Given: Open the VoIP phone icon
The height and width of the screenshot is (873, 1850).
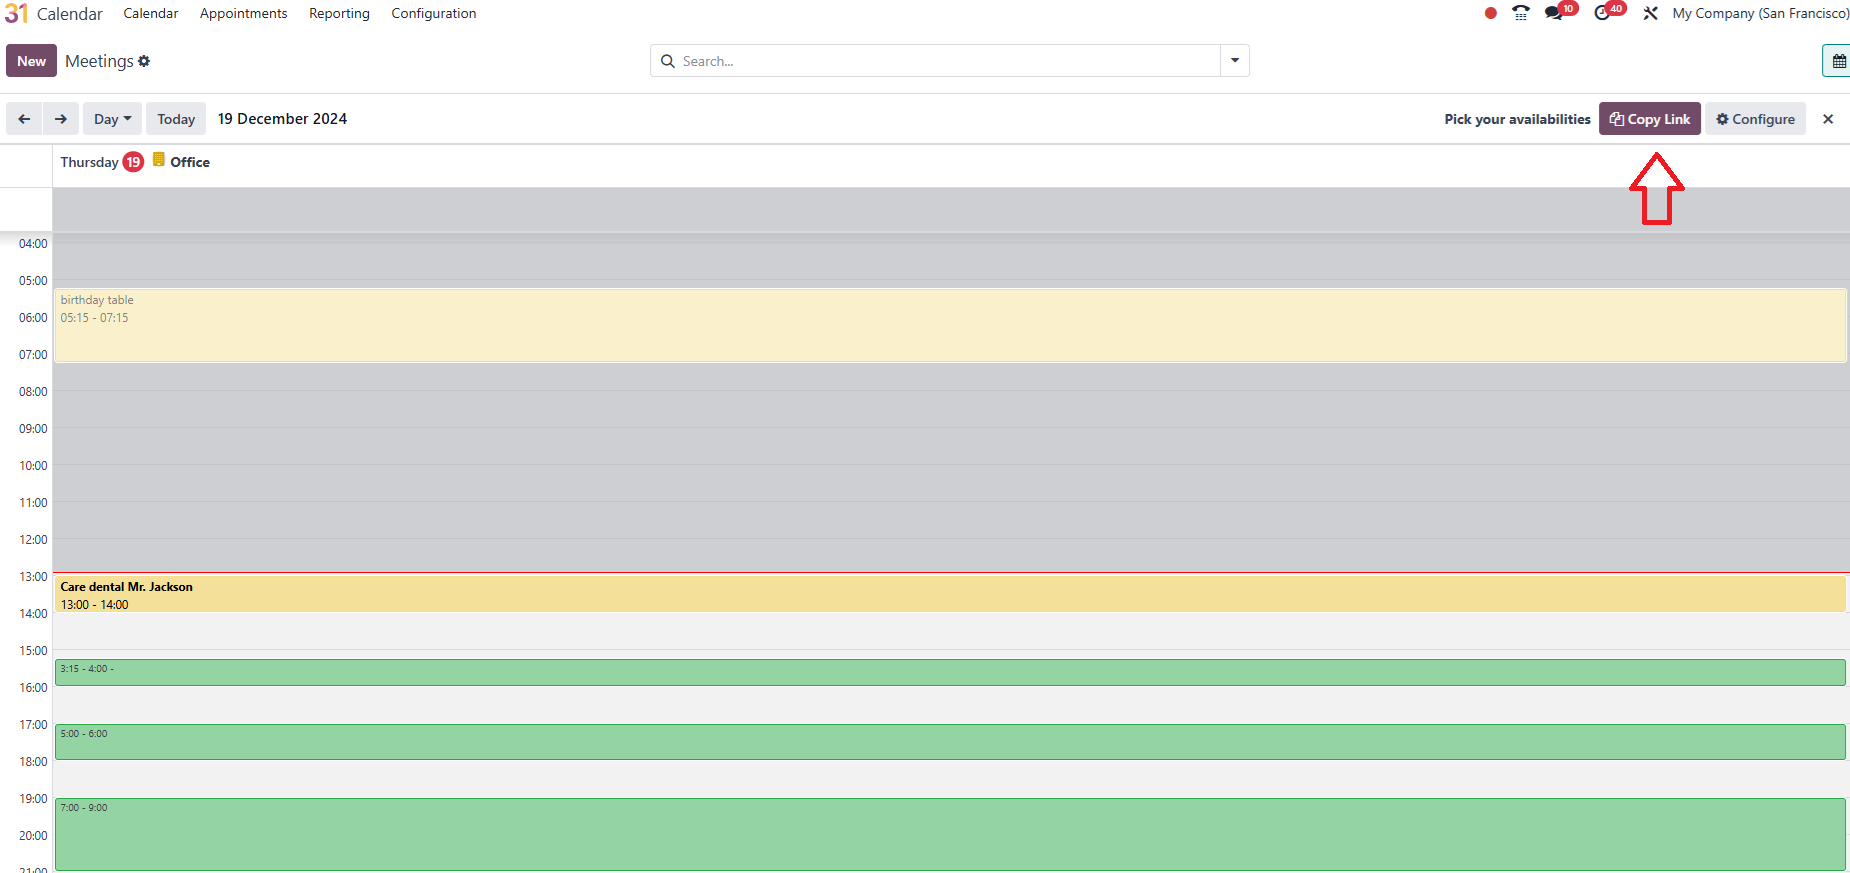Looking at the screenshot, I should point(1521,13).
